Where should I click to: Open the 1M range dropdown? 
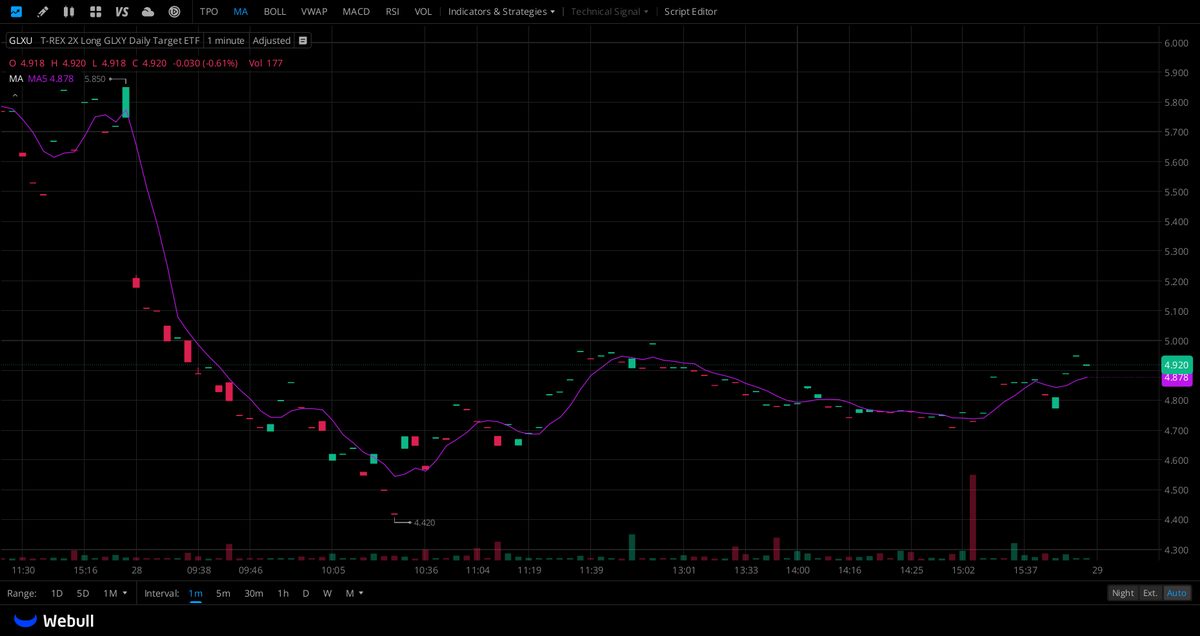[x=115, y=593]
